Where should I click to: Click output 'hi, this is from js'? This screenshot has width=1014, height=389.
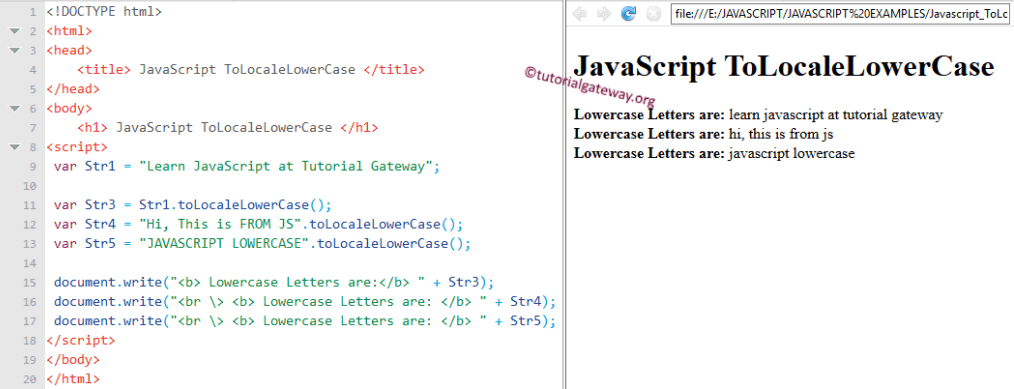(781, 134)
